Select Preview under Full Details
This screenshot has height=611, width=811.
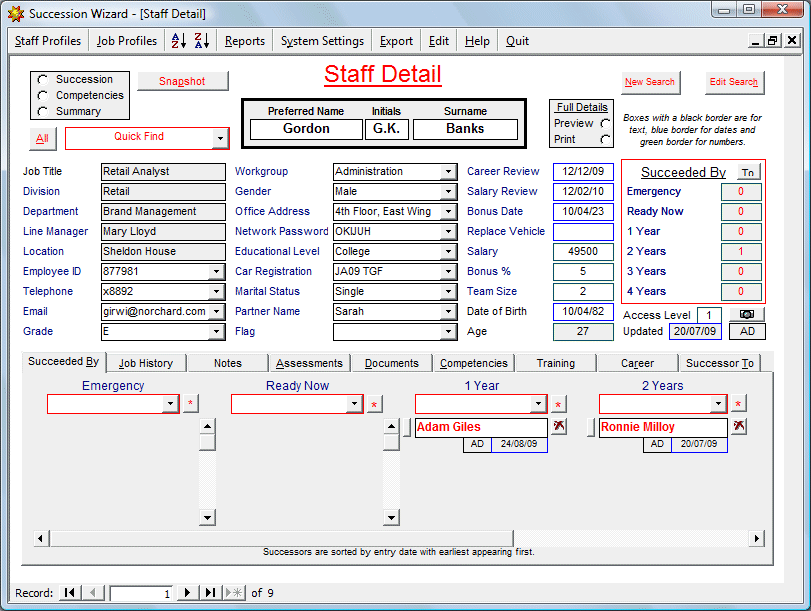coord(605,123)
